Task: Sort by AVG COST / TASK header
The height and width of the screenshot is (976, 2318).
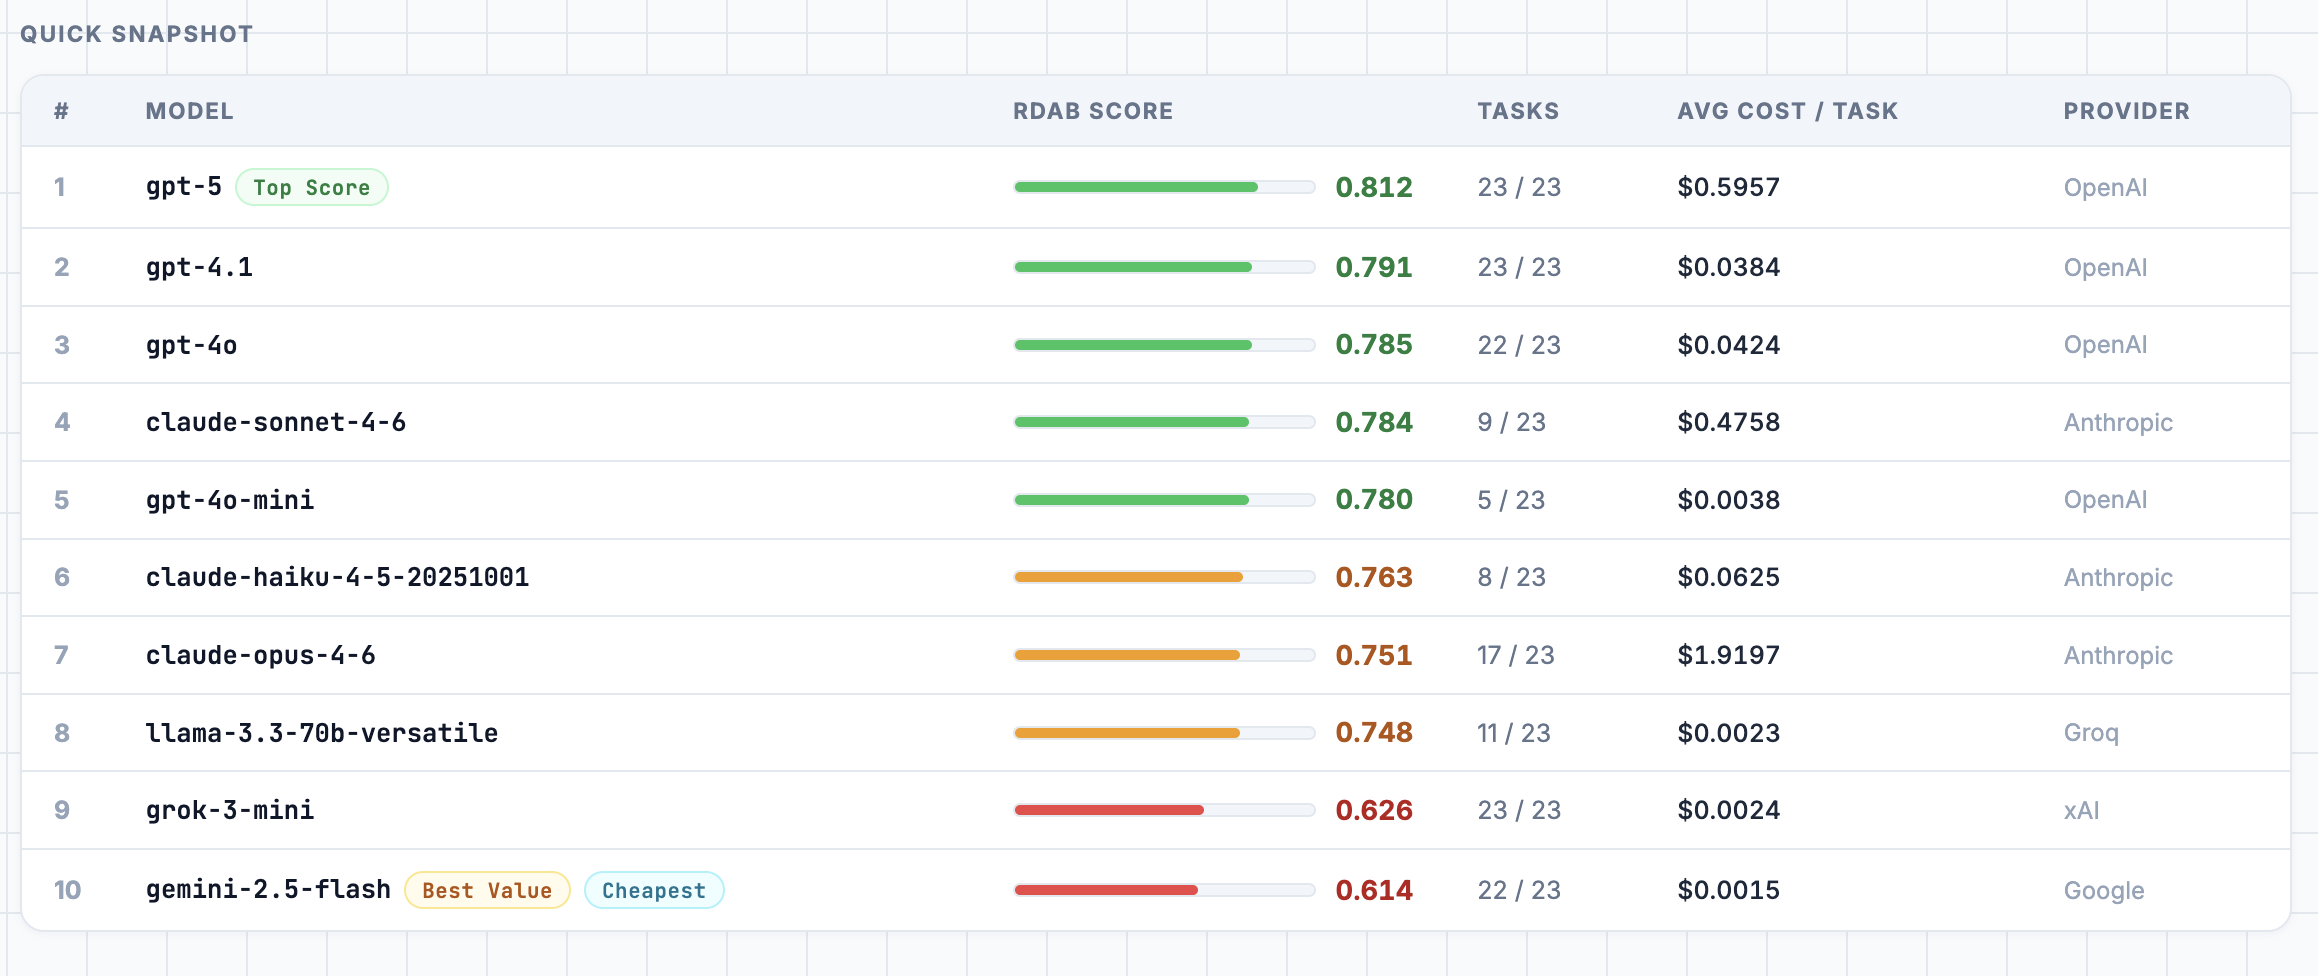Action: 1787,111
